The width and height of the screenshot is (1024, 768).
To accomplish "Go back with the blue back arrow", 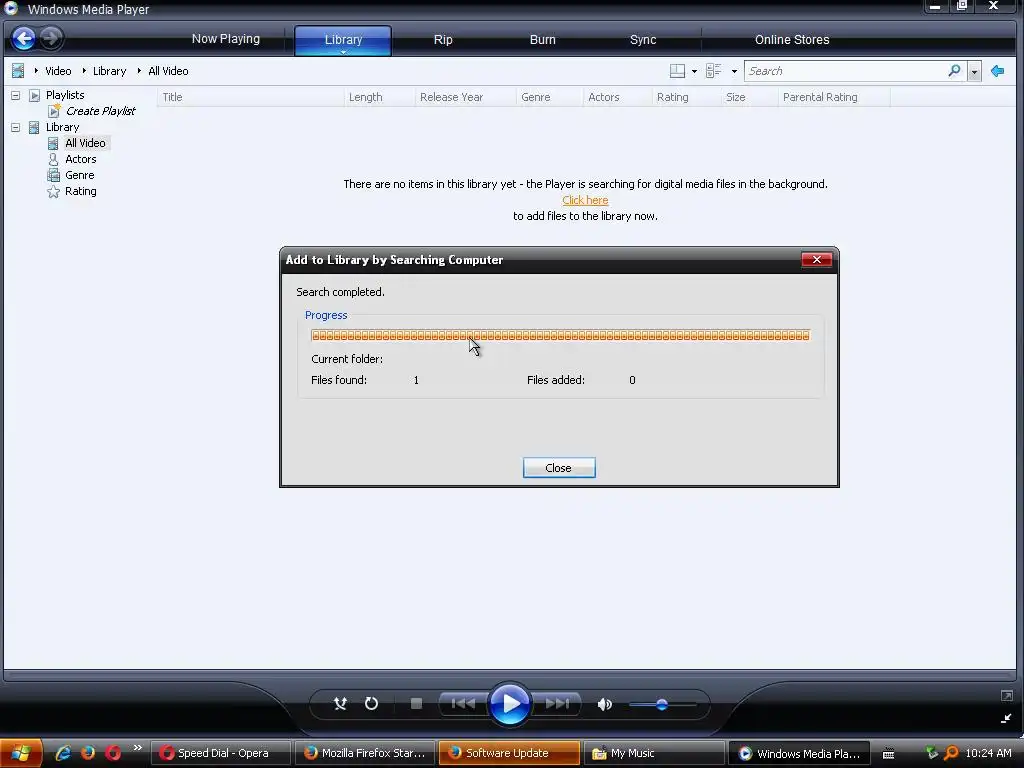I will [x=24, y=39].
